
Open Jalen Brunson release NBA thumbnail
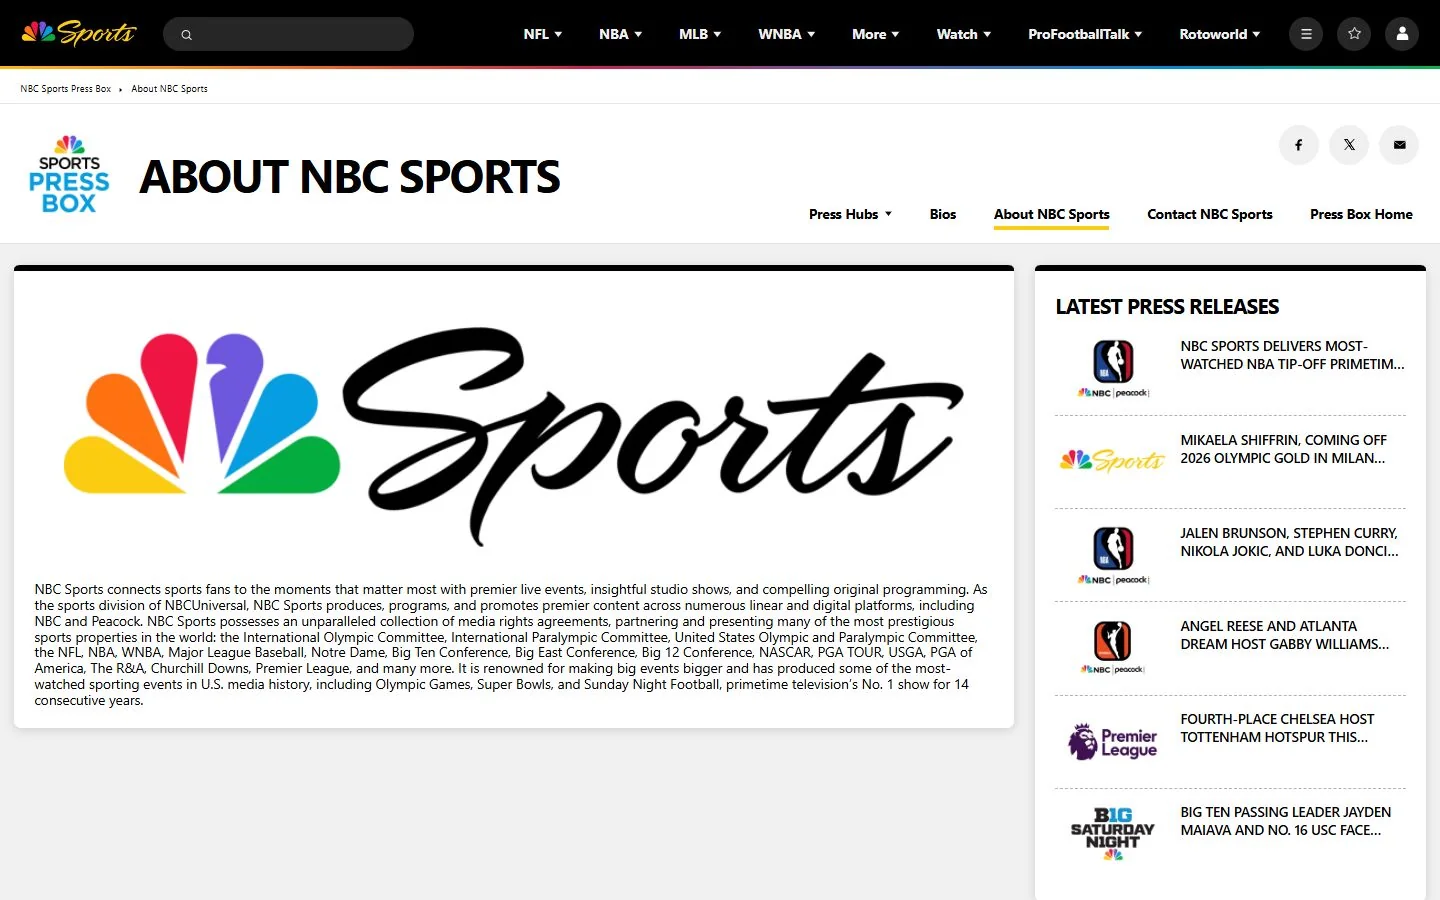[x=1113, y=554]
